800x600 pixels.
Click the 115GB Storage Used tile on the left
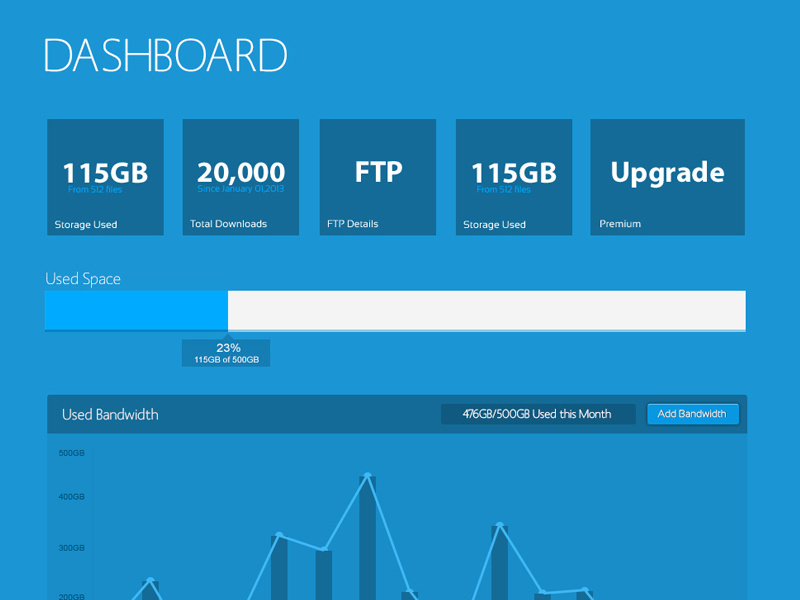click(x=105, y=176)
